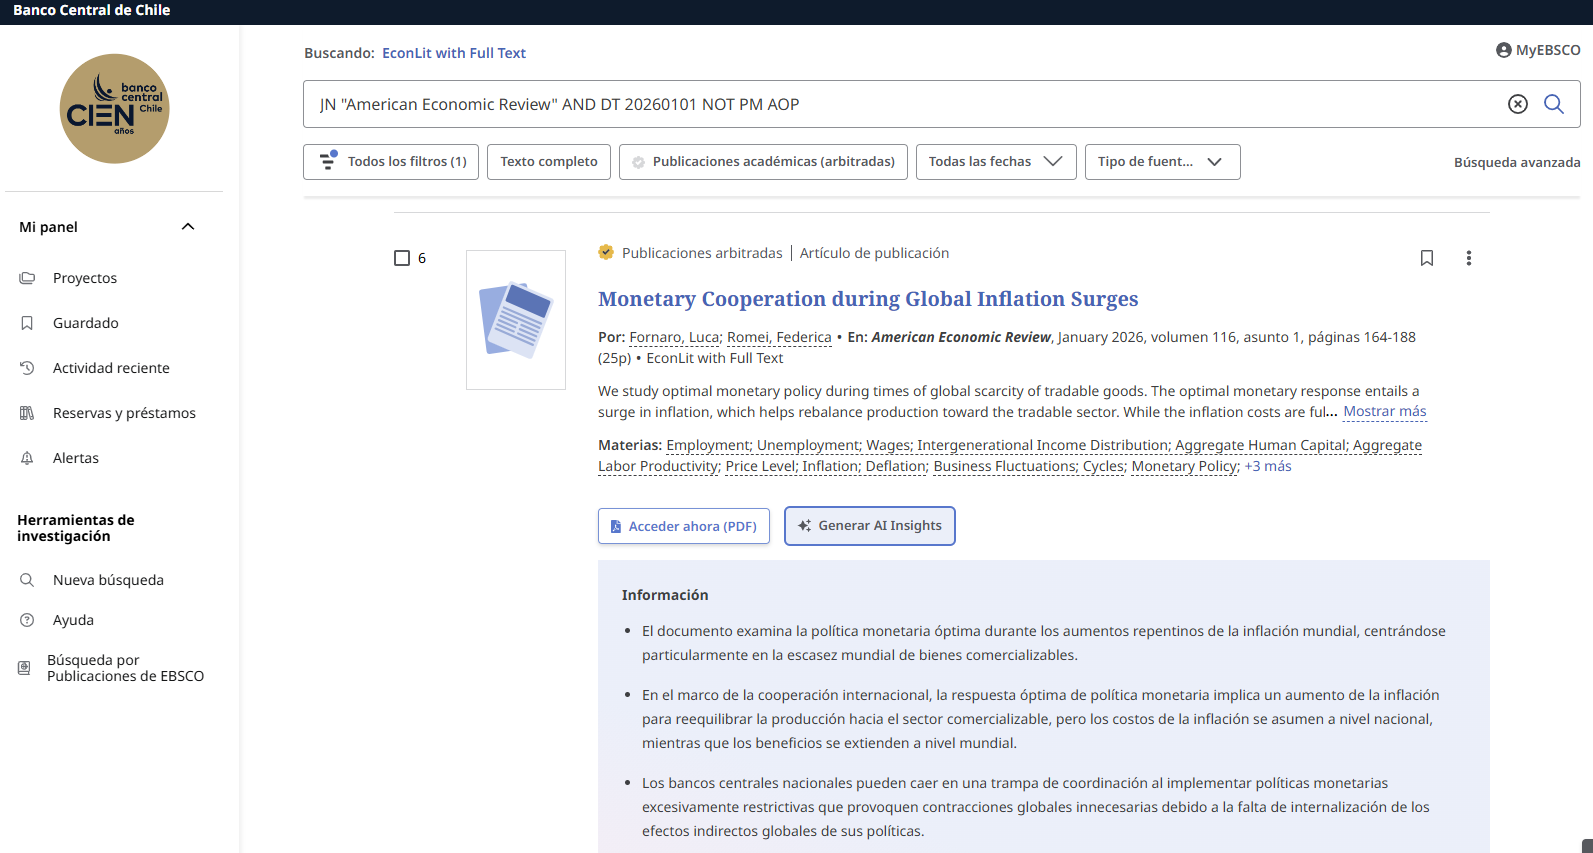Viewport: 1593px width, 853px height.
Task: Bookmark the Monetary Cooperation article
Action: [1426, 258]
